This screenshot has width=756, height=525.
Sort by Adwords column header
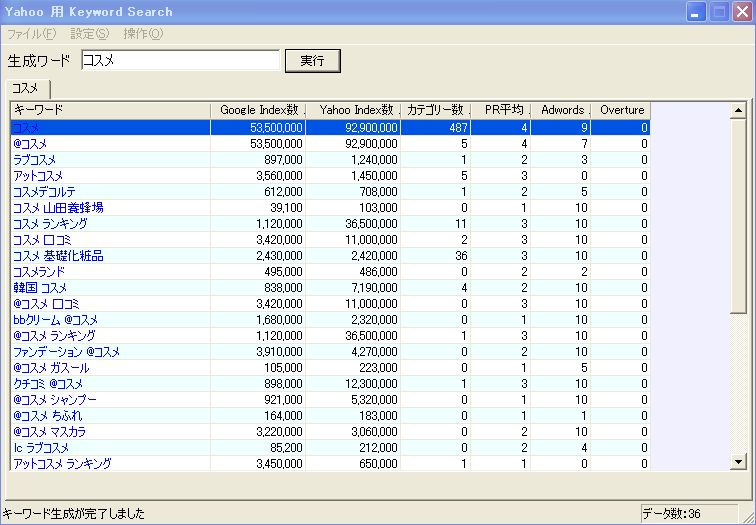pos(561,110)
